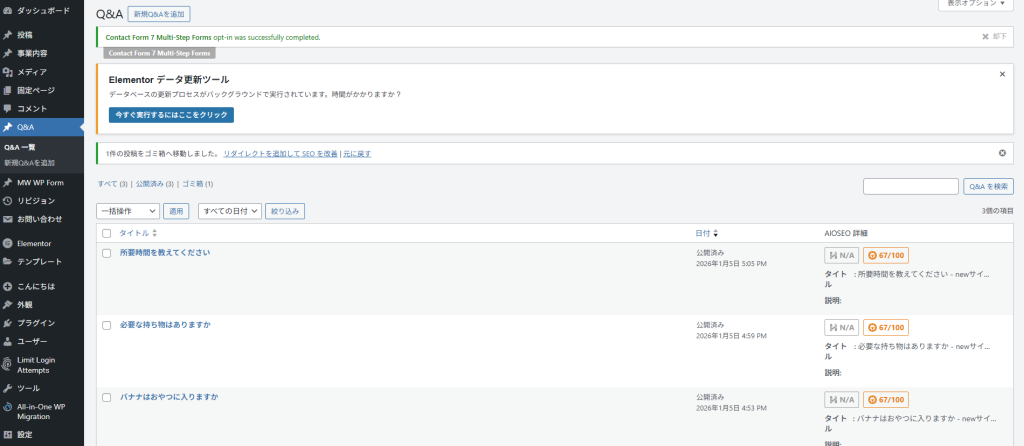Dismiss the Elementor data update notice
The width and height of the screenshot is (1024, 446).
[1002, 74]
